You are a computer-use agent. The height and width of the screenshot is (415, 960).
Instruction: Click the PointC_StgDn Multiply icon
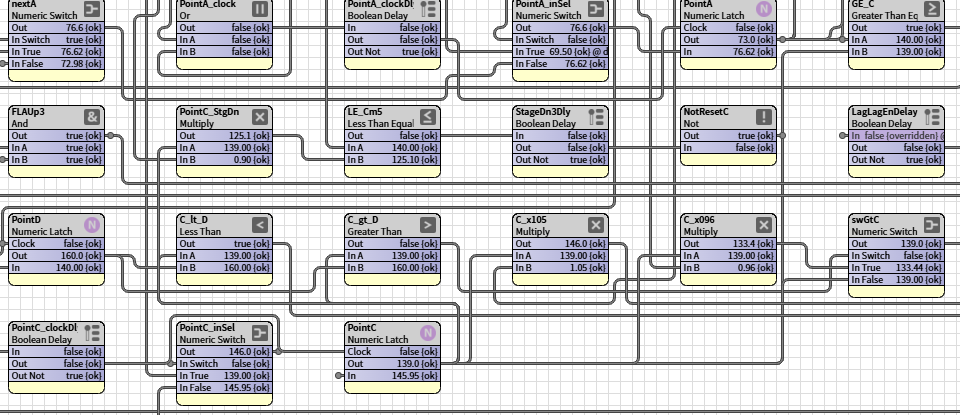point(260,117)
